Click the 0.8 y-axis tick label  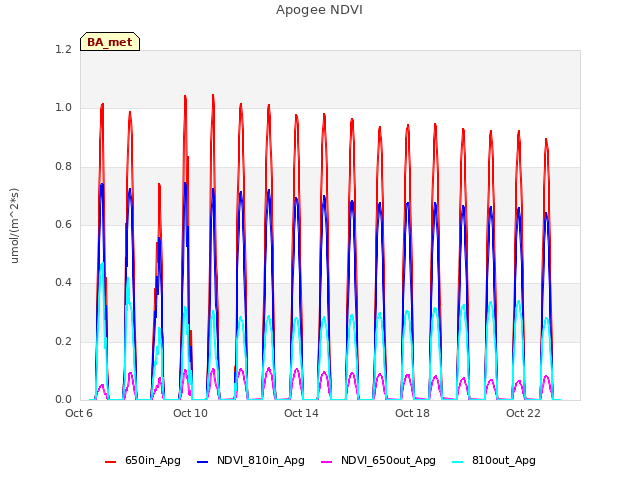coord(63,167)
